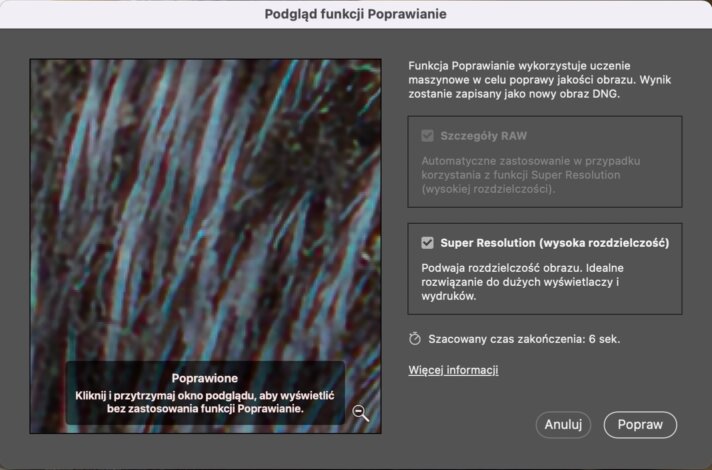Click the Szczegóły RAW label text

484,136
